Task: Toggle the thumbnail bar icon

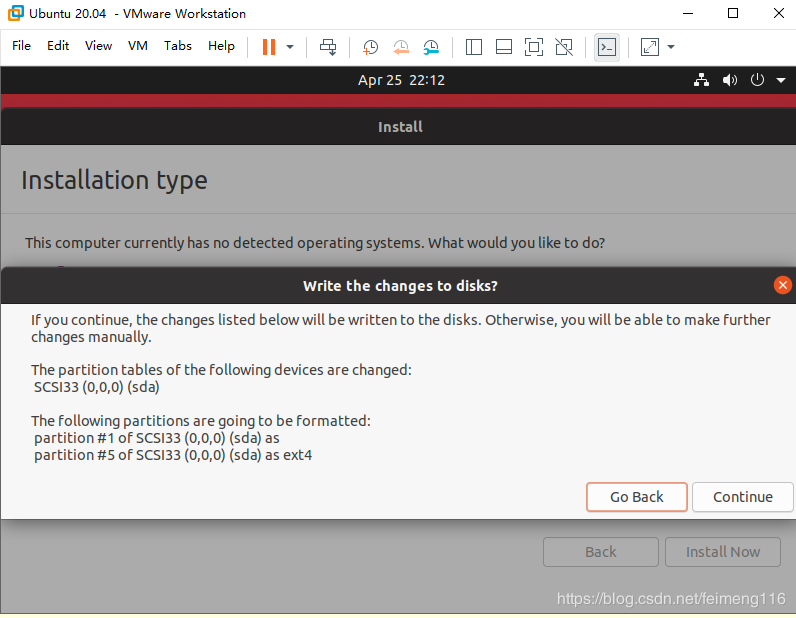Action: 504,47
